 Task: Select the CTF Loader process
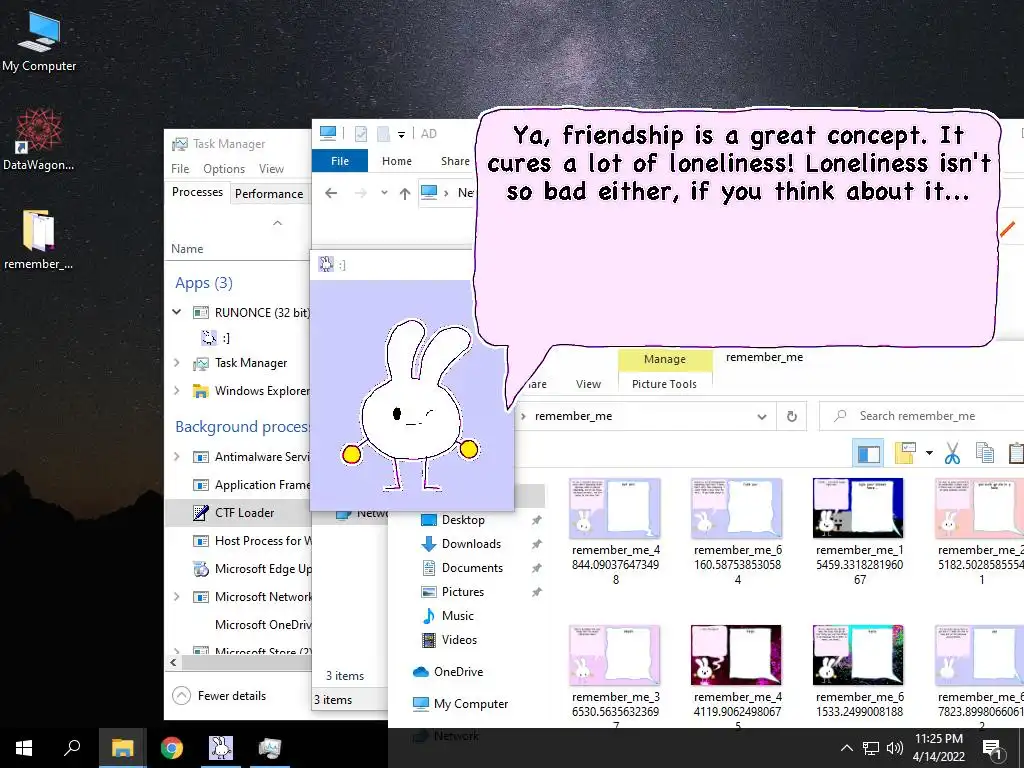point(238,513)
